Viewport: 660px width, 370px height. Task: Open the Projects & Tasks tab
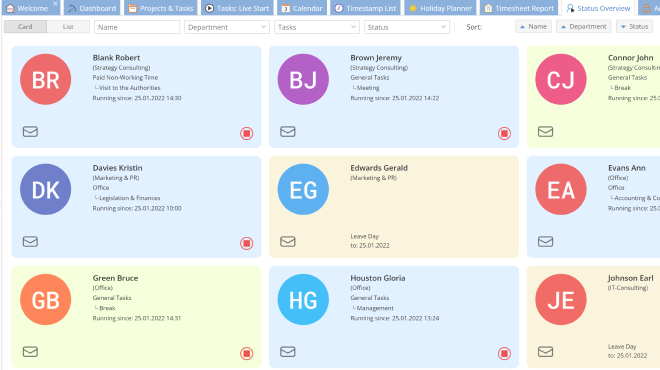click(161, 8)
